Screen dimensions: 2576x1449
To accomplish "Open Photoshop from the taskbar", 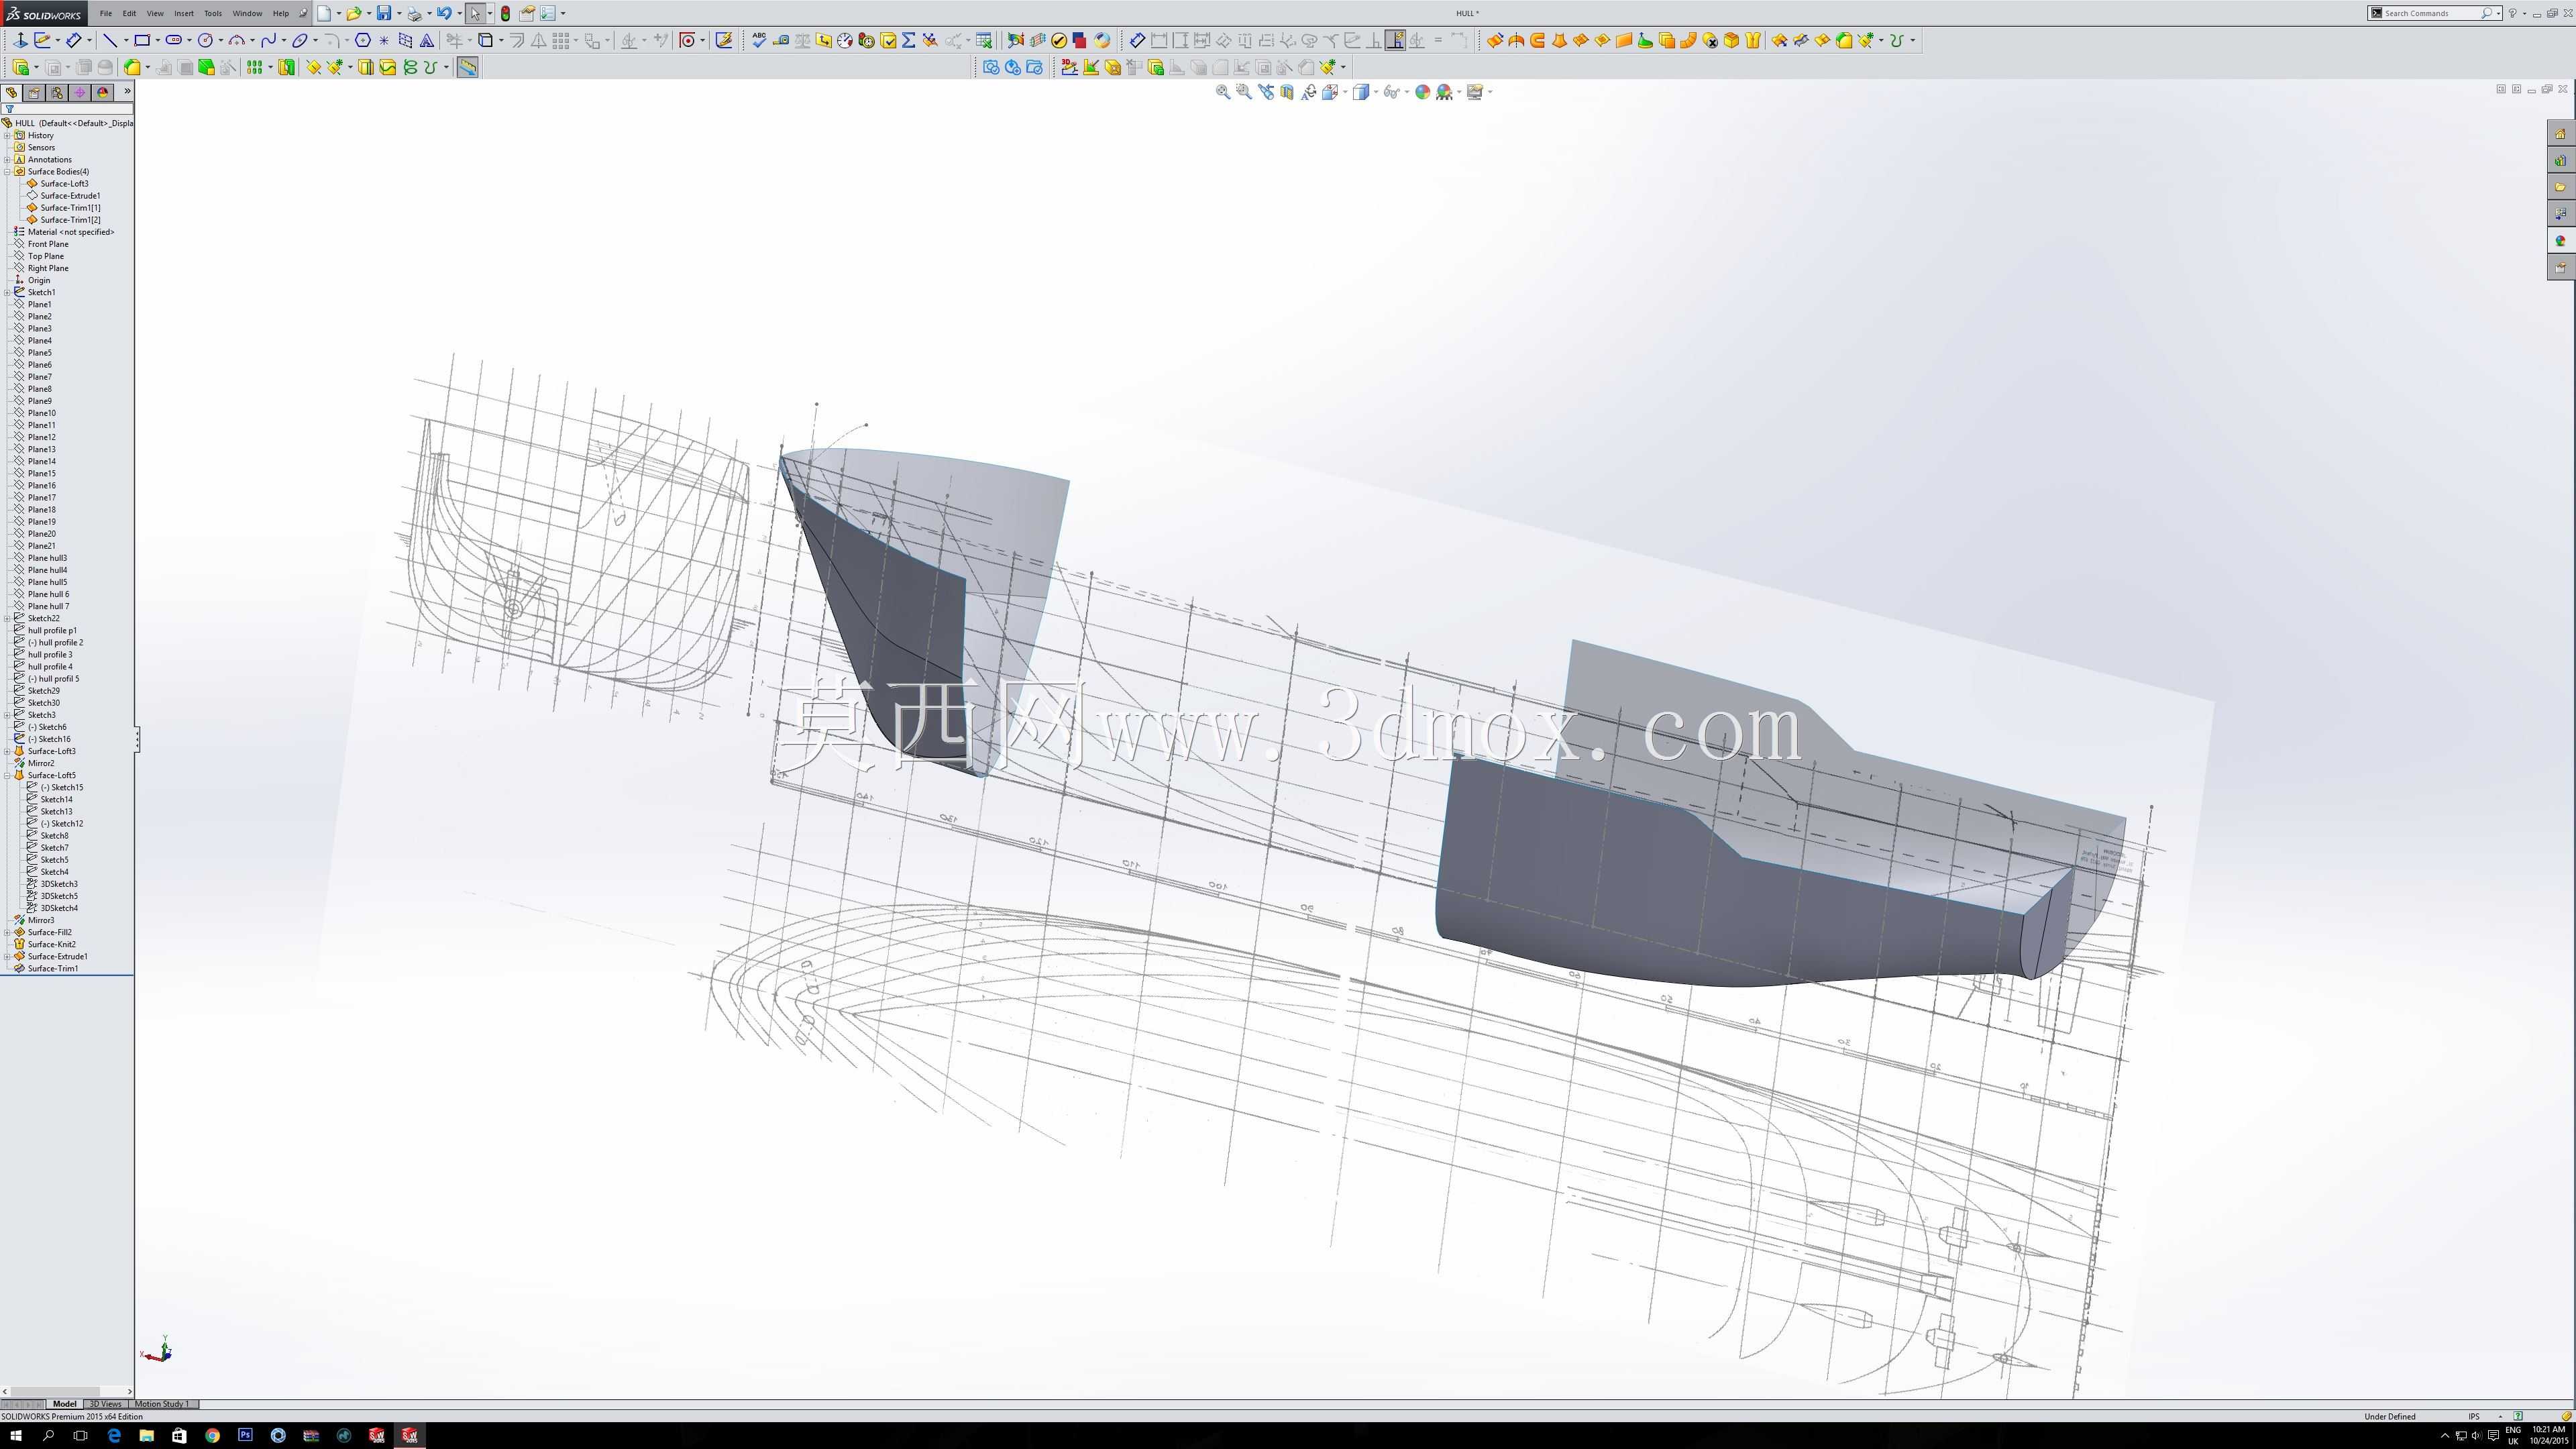I will [245, 1435].
